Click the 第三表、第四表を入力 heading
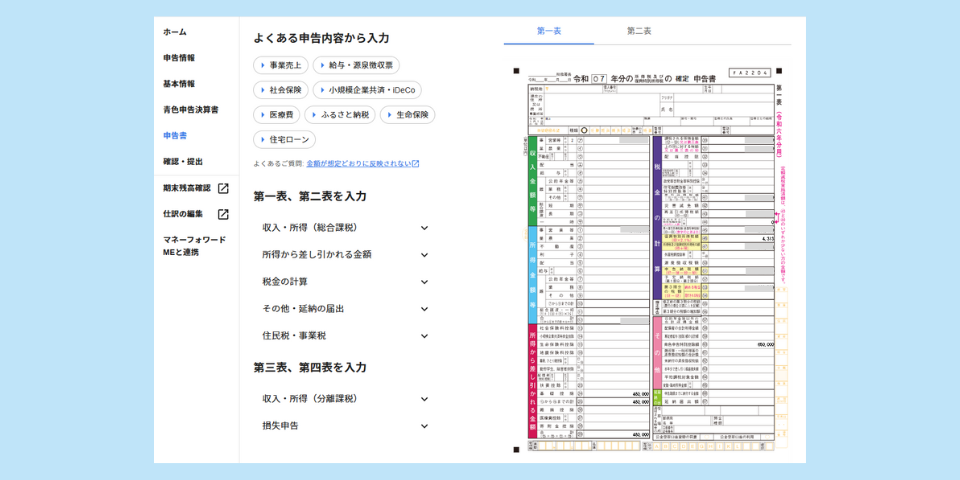960x480 pixels. coord(310,367)
